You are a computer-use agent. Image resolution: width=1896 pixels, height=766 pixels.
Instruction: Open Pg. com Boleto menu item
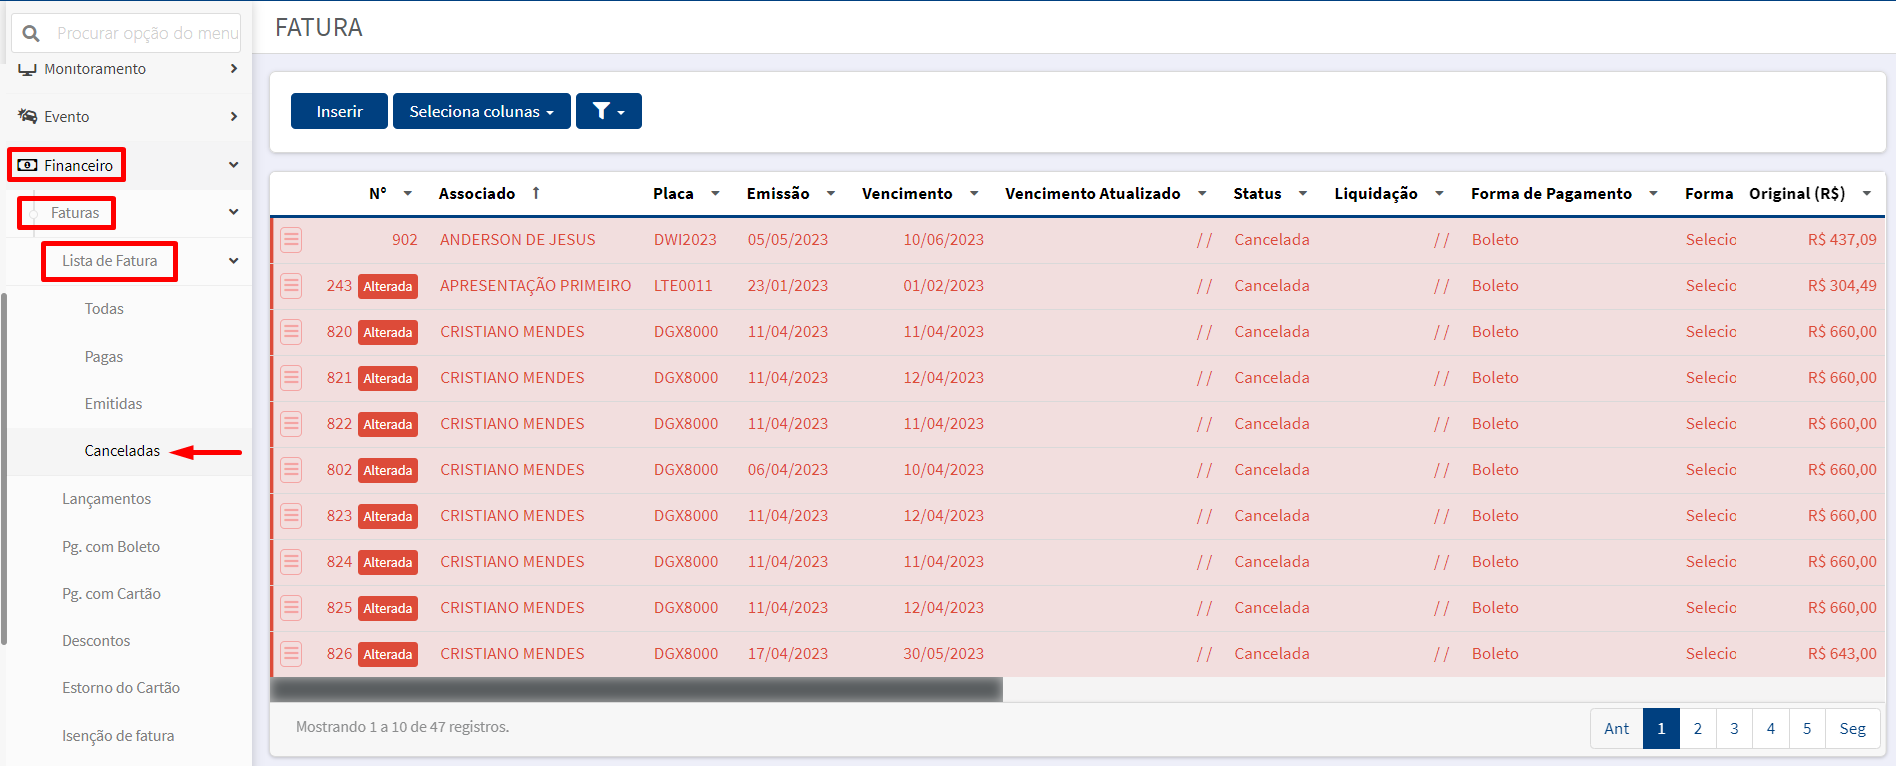tap(111, 547)
